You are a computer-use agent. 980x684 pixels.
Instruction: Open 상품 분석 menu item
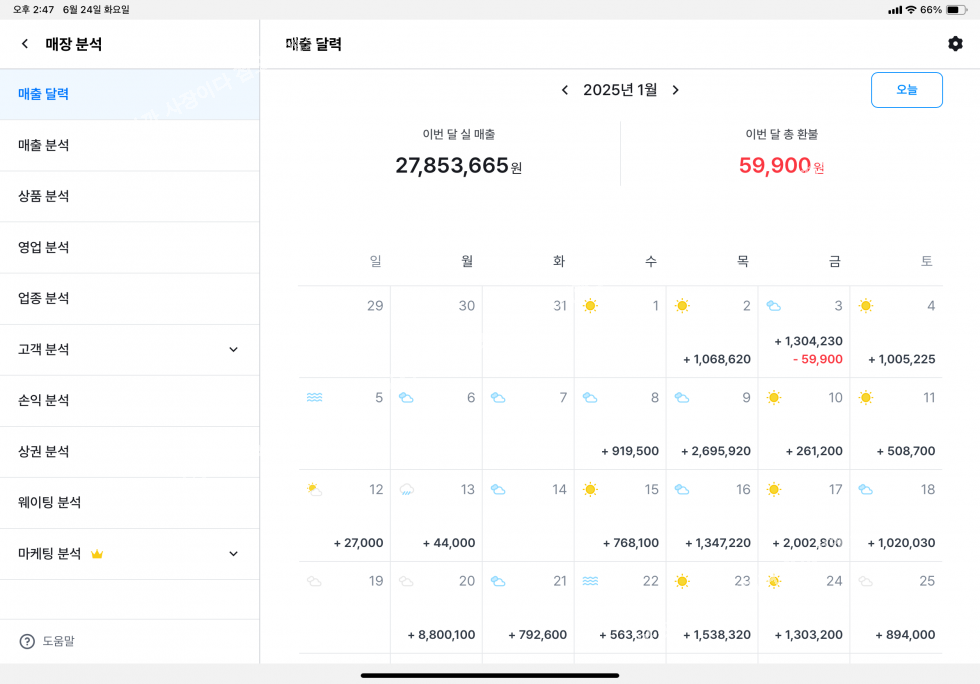pyautogui.click(x=44, y=196)
